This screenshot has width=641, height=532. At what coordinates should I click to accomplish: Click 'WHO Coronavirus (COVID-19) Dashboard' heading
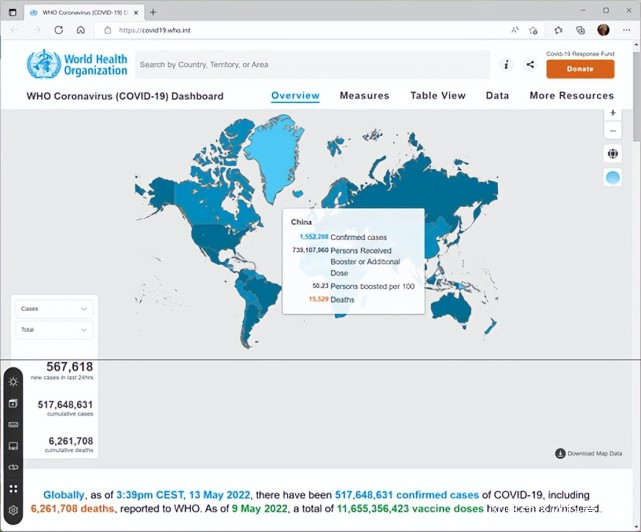click(x=125, y=96)
